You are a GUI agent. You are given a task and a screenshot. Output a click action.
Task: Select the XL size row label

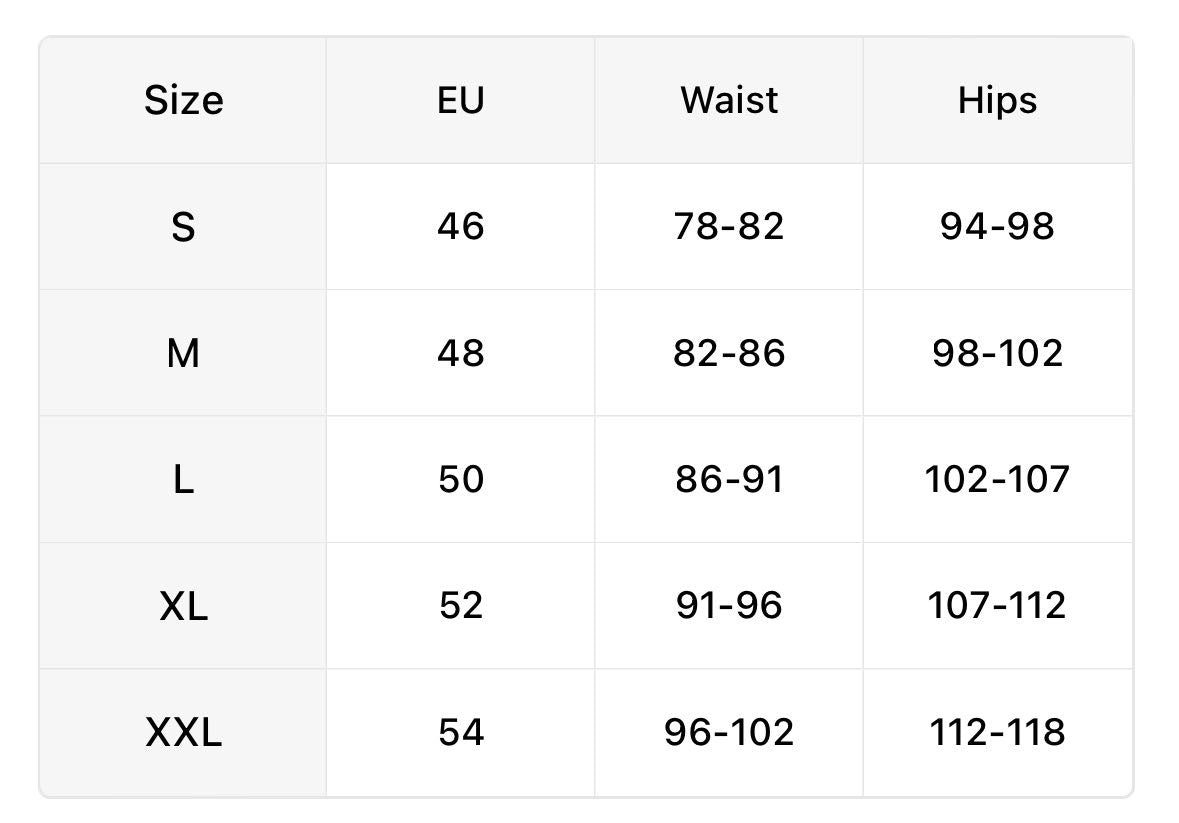coord(183,606)
